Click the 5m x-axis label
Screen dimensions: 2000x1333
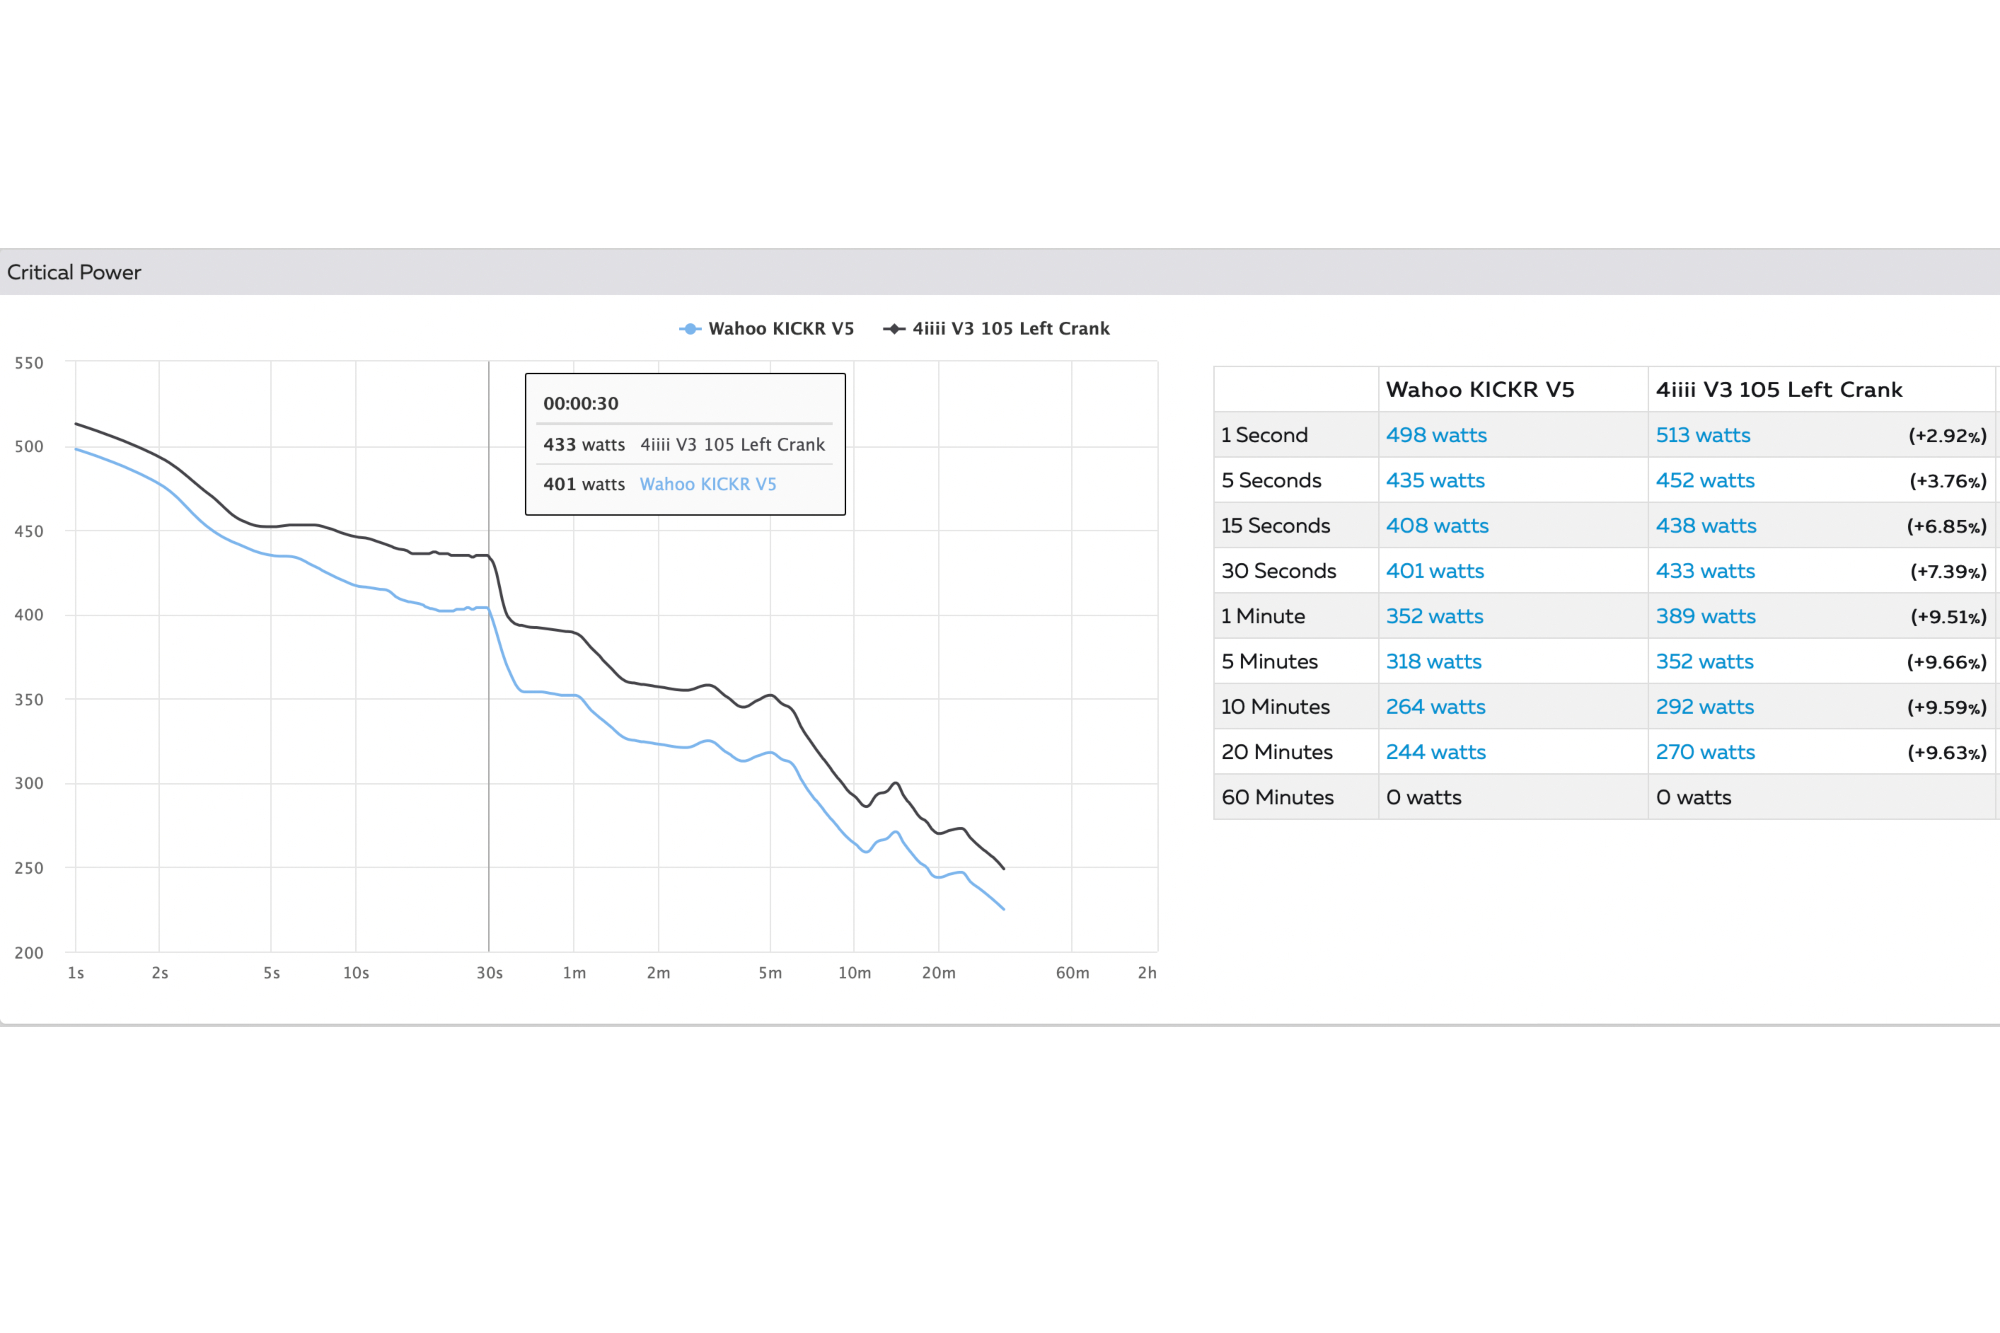tap(770, 973)
